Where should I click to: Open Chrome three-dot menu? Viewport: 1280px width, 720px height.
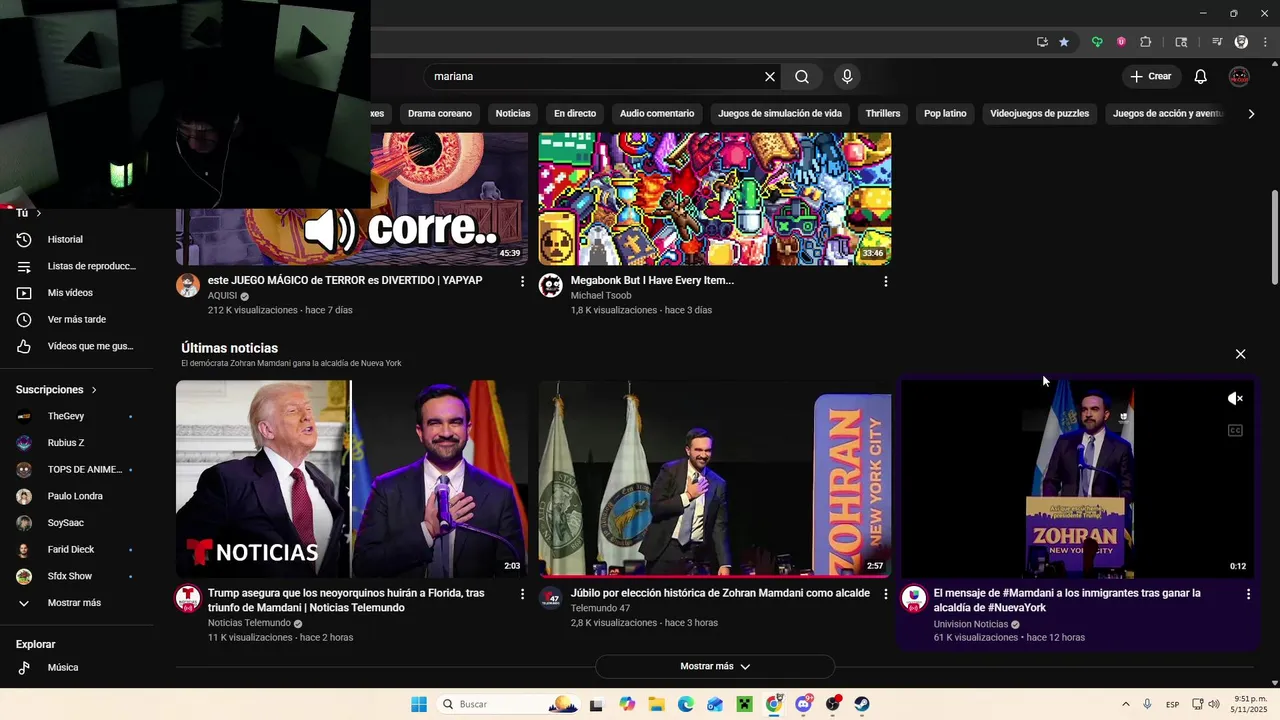coord(1265,42)
